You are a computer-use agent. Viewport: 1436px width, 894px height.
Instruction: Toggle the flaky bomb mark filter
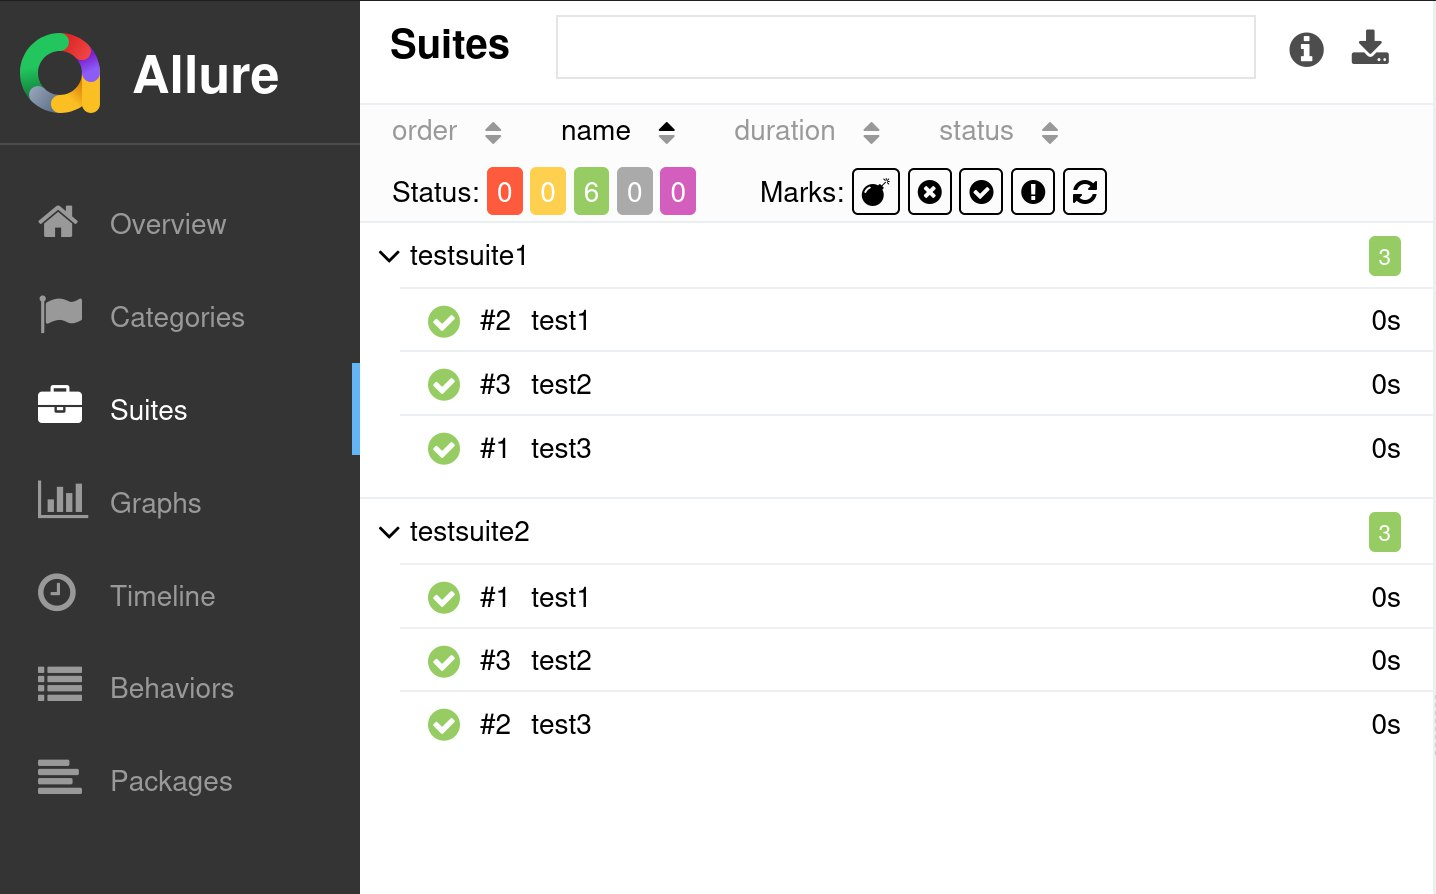point(875,192)
